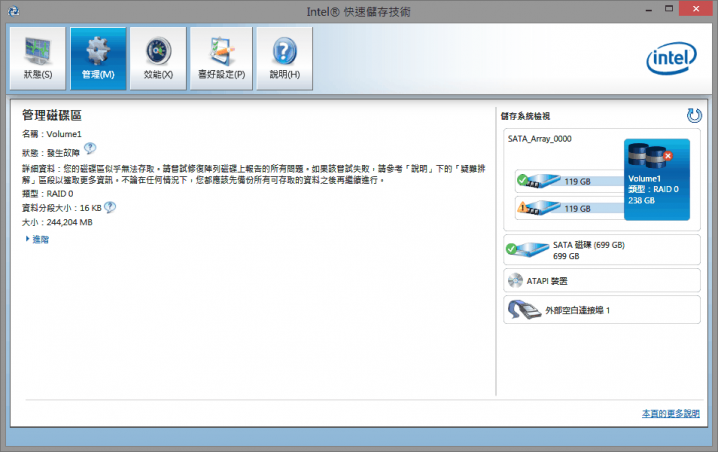
Task: Click the refresh storage system view icon
Action: pyautogui.click(x=694, y=115)
